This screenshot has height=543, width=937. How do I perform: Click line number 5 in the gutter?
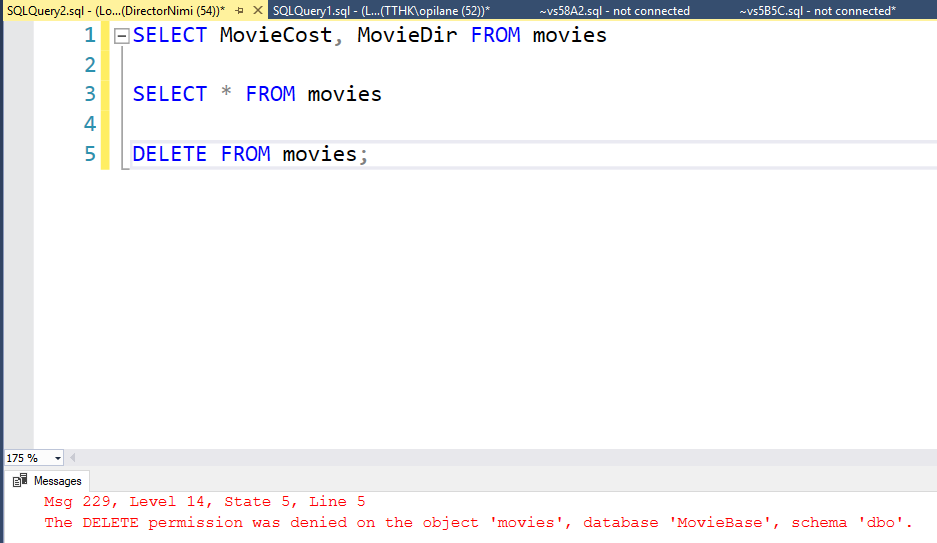(90, 154)
